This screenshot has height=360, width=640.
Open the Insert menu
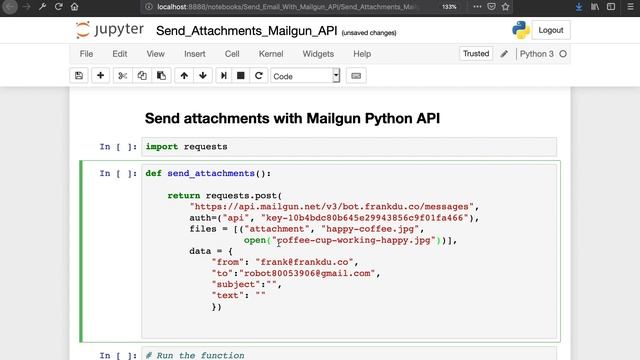pyautogui.click(x=195, y=54)
